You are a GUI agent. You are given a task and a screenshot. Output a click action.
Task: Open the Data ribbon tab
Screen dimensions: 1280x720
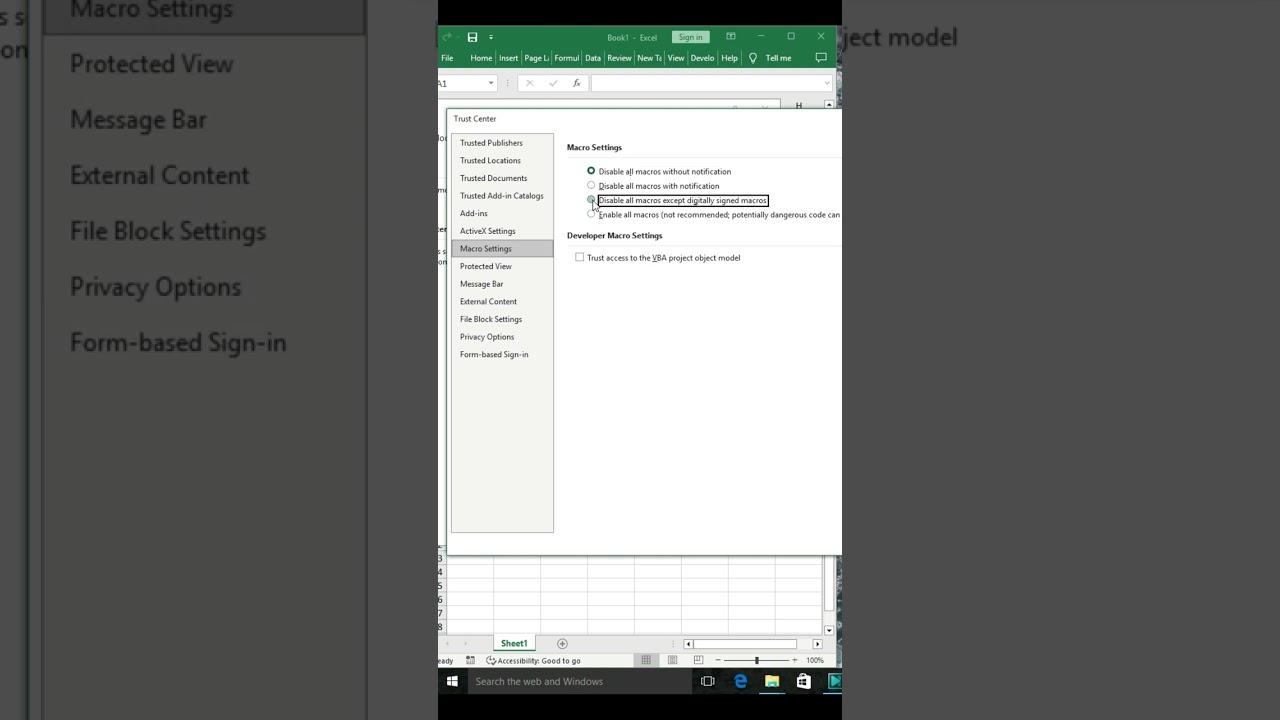[593, 58]
